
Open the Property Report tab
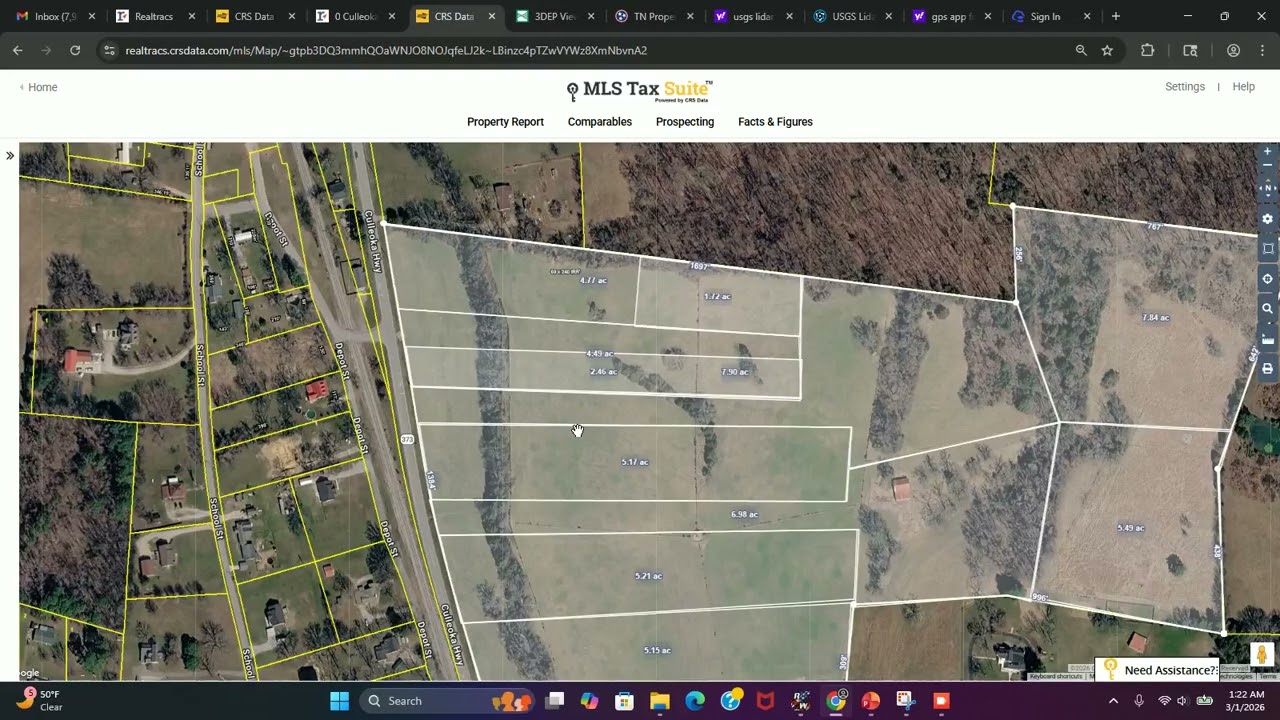(x=505, y=122)
